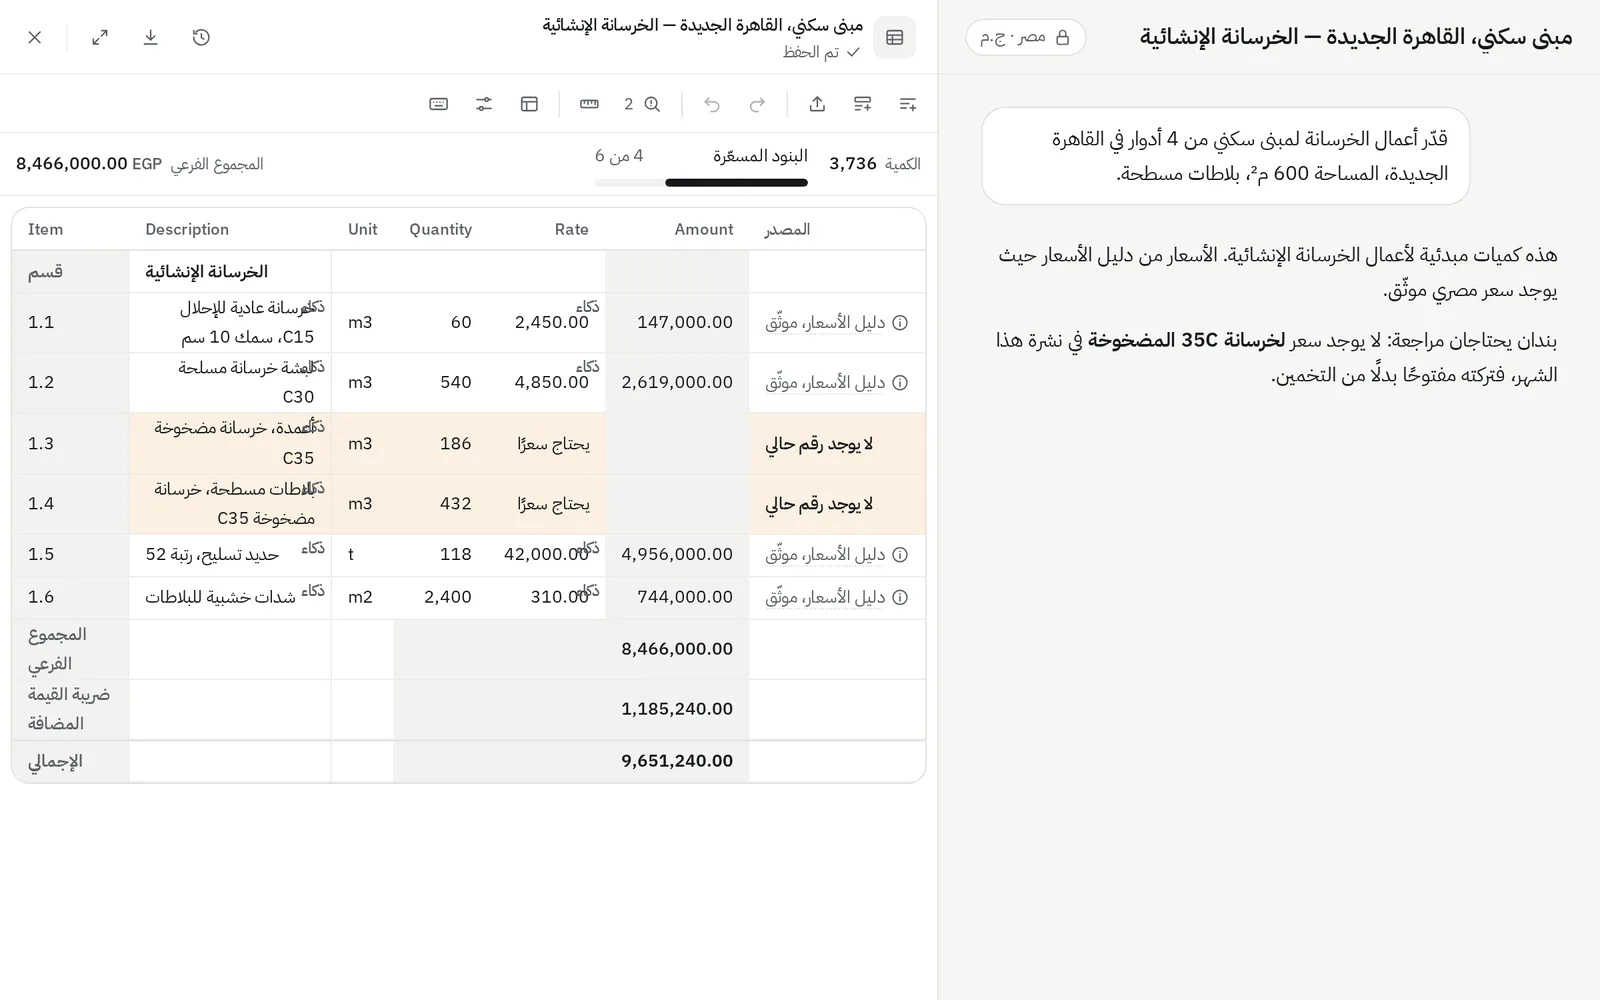Screen dimensions: 1600x1000
Task: Click the quantity 540 cell in row 1.2
Action: (x=440, y=383)
